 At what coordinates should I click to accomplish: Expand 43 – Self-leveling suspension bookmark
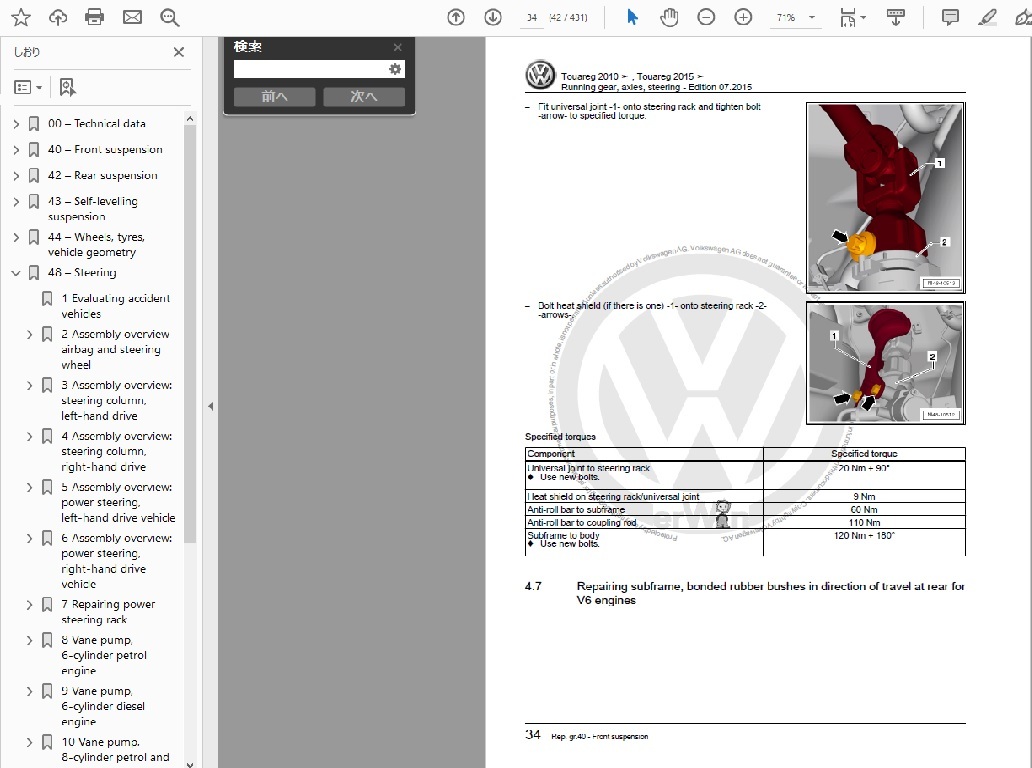pyautogui.click(x=16, y=201)
